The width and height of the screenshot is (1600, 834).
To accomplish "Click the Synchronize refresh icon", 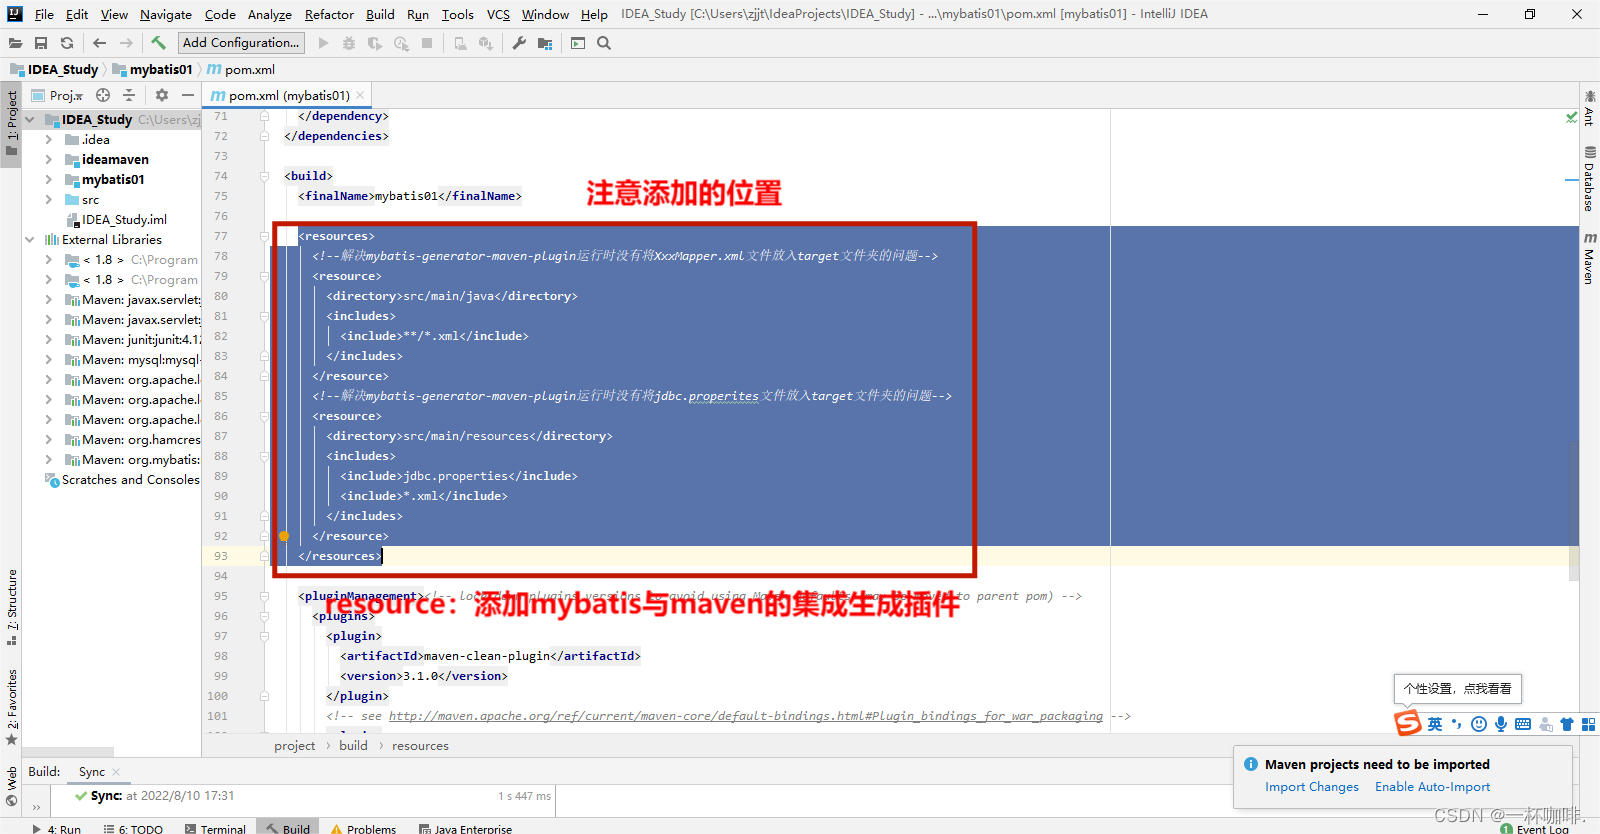I will coord(67,43).
